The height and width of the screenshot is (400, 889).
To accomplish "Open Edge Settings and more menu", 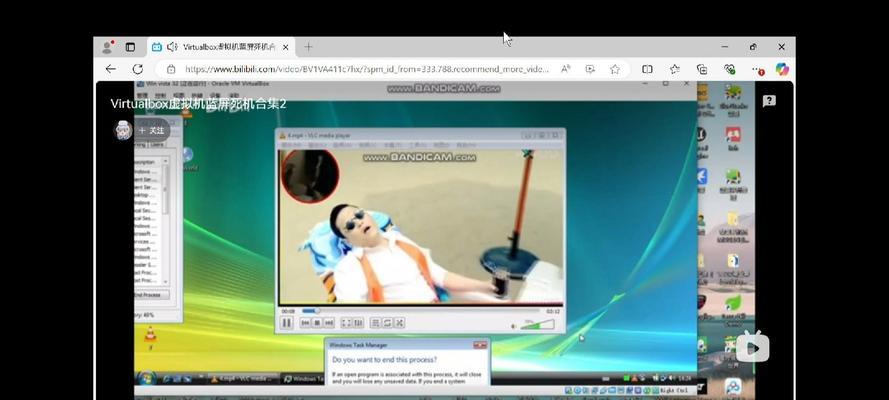I will point(758,70).
